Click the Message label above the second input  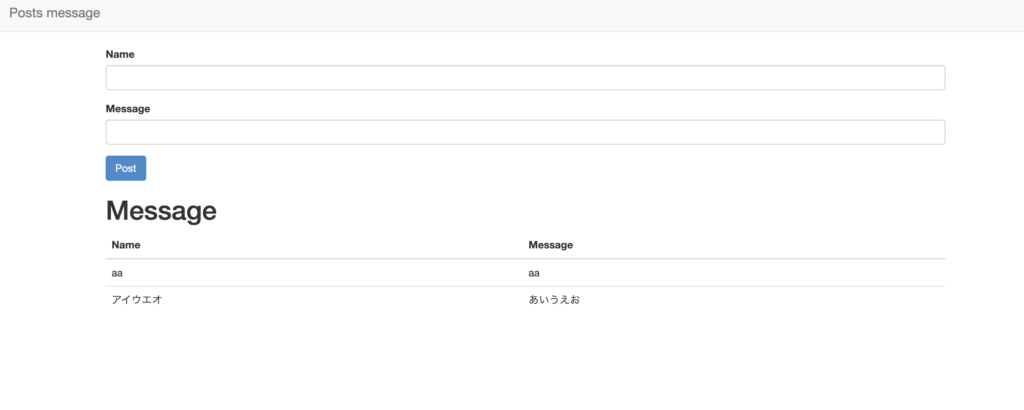coord(128,108)
